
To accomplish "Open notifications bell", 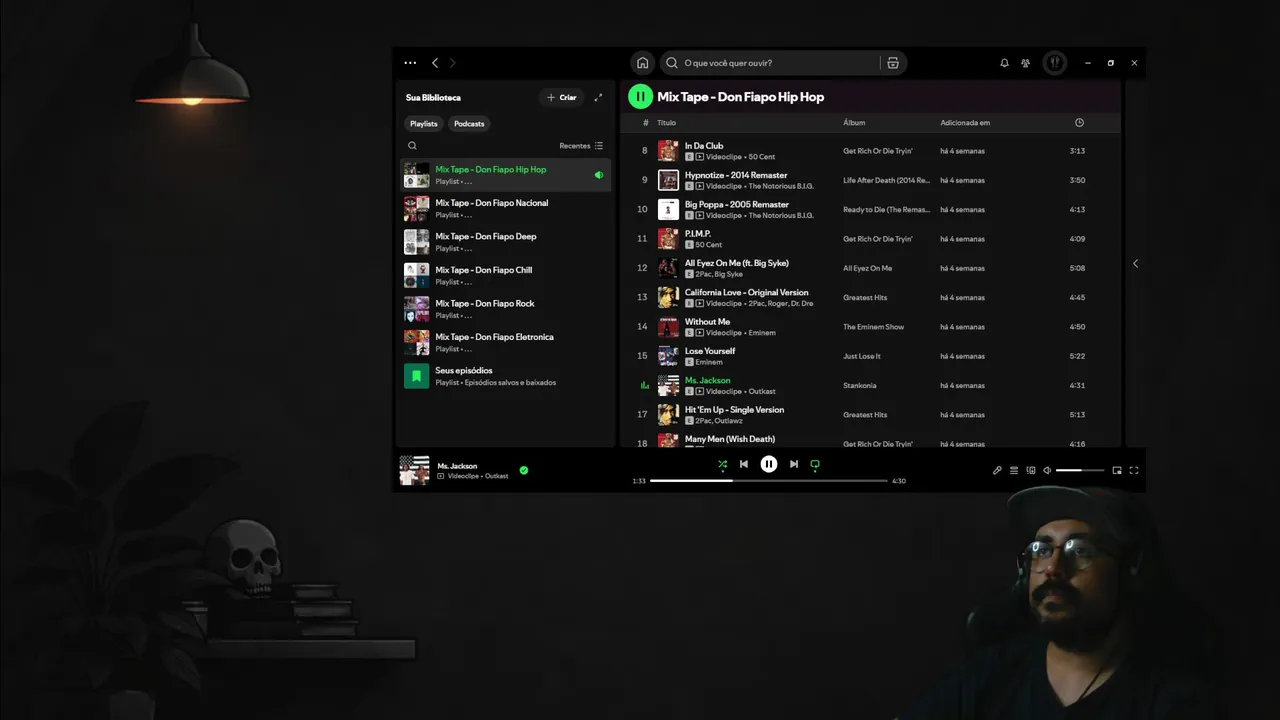I will [x=1004, y=63].
